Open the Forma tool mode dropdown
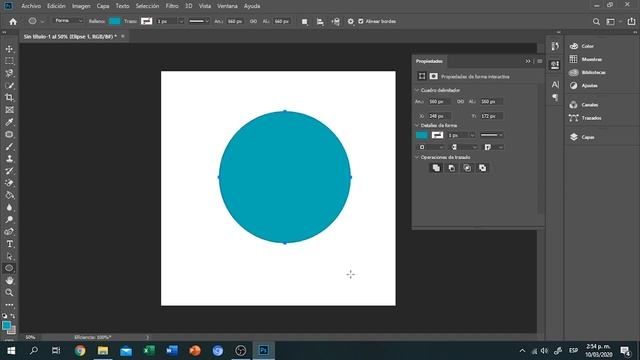The image size is (640, 360). click(x=69, y=21)
